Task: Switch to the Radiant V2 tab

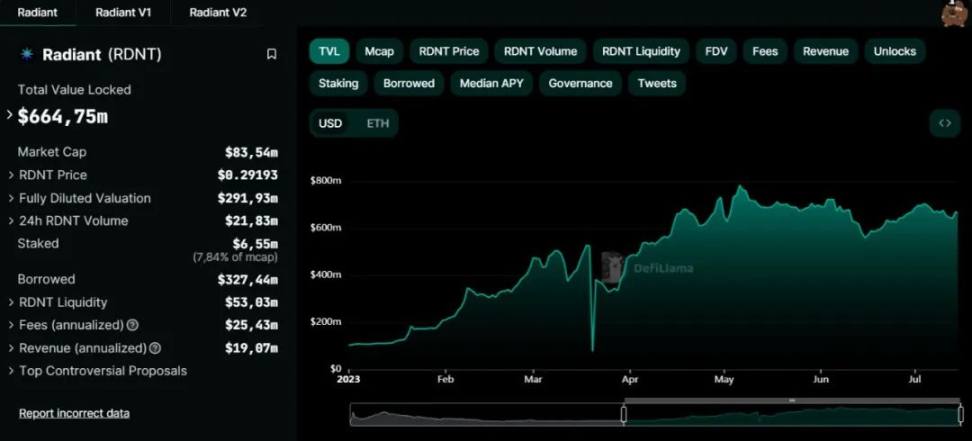Action: [218, 12]
